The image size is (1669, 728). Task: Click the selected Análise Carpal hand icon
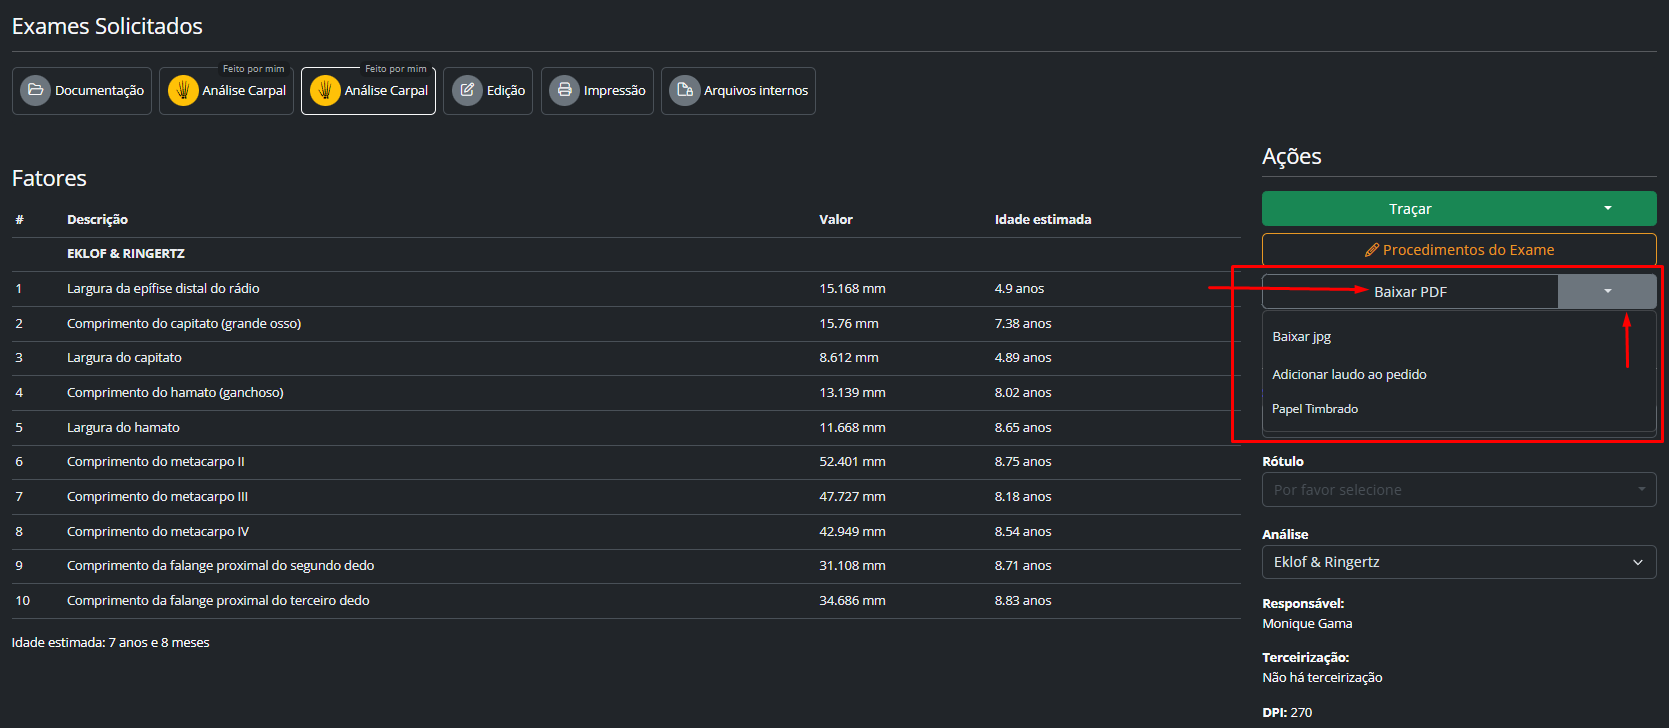(x=325, y=91)
